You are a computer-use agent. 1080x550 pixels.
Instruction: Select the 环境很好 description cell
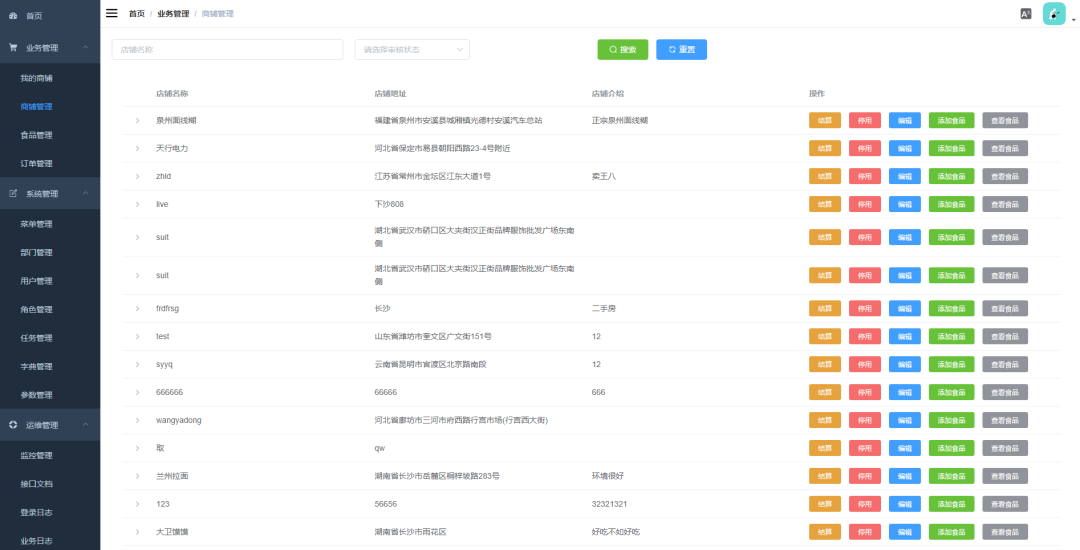click(608, 476)
